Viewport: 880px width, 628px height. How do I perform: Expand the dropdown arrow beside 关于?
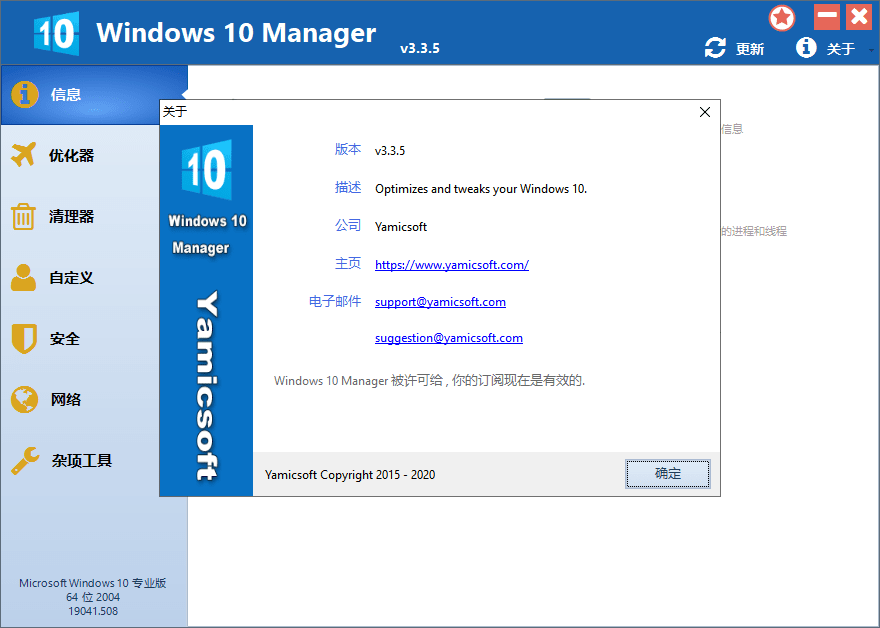click(x=871, y=51)
